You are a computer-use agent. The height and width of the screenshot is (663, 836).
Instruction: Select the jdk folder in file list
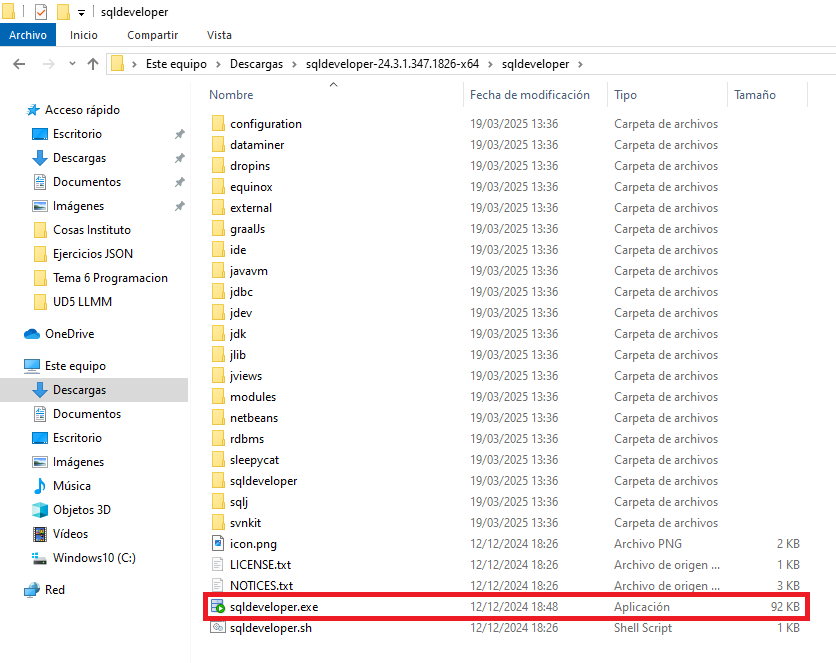tap(238, 334)
